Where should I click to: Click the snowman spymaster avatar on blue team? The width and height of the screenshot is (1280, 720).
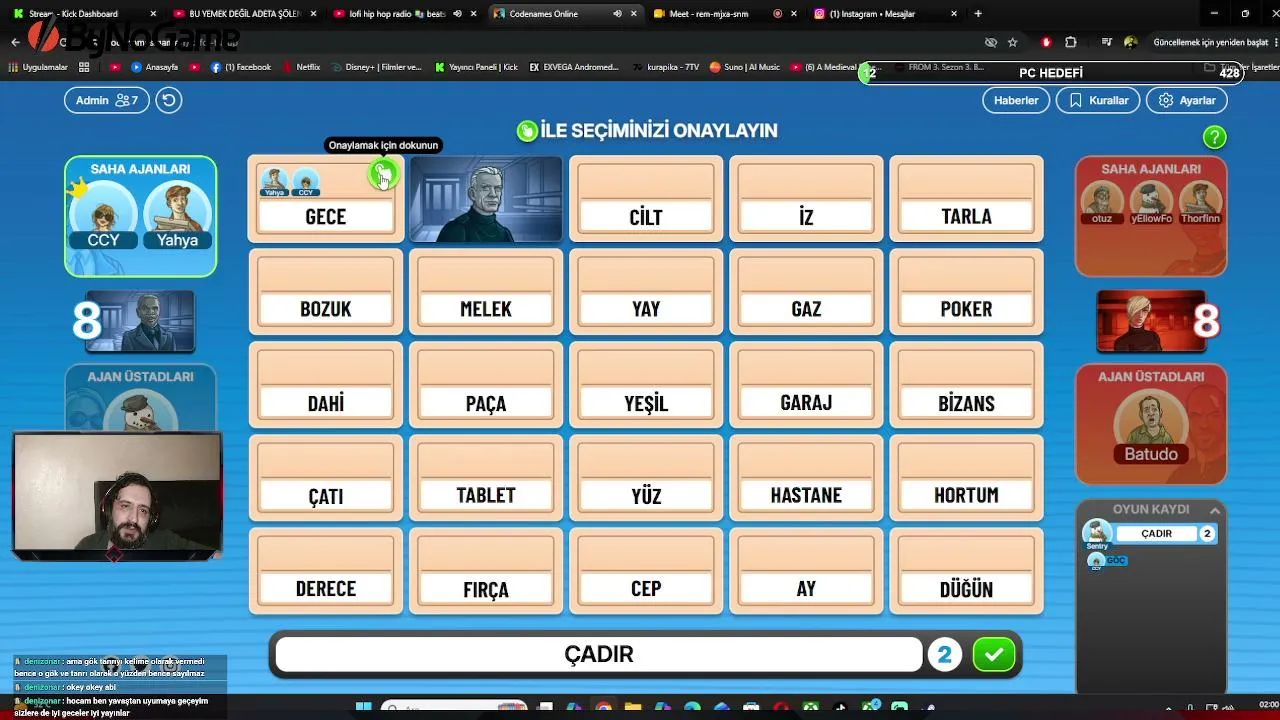coord(140,410)
